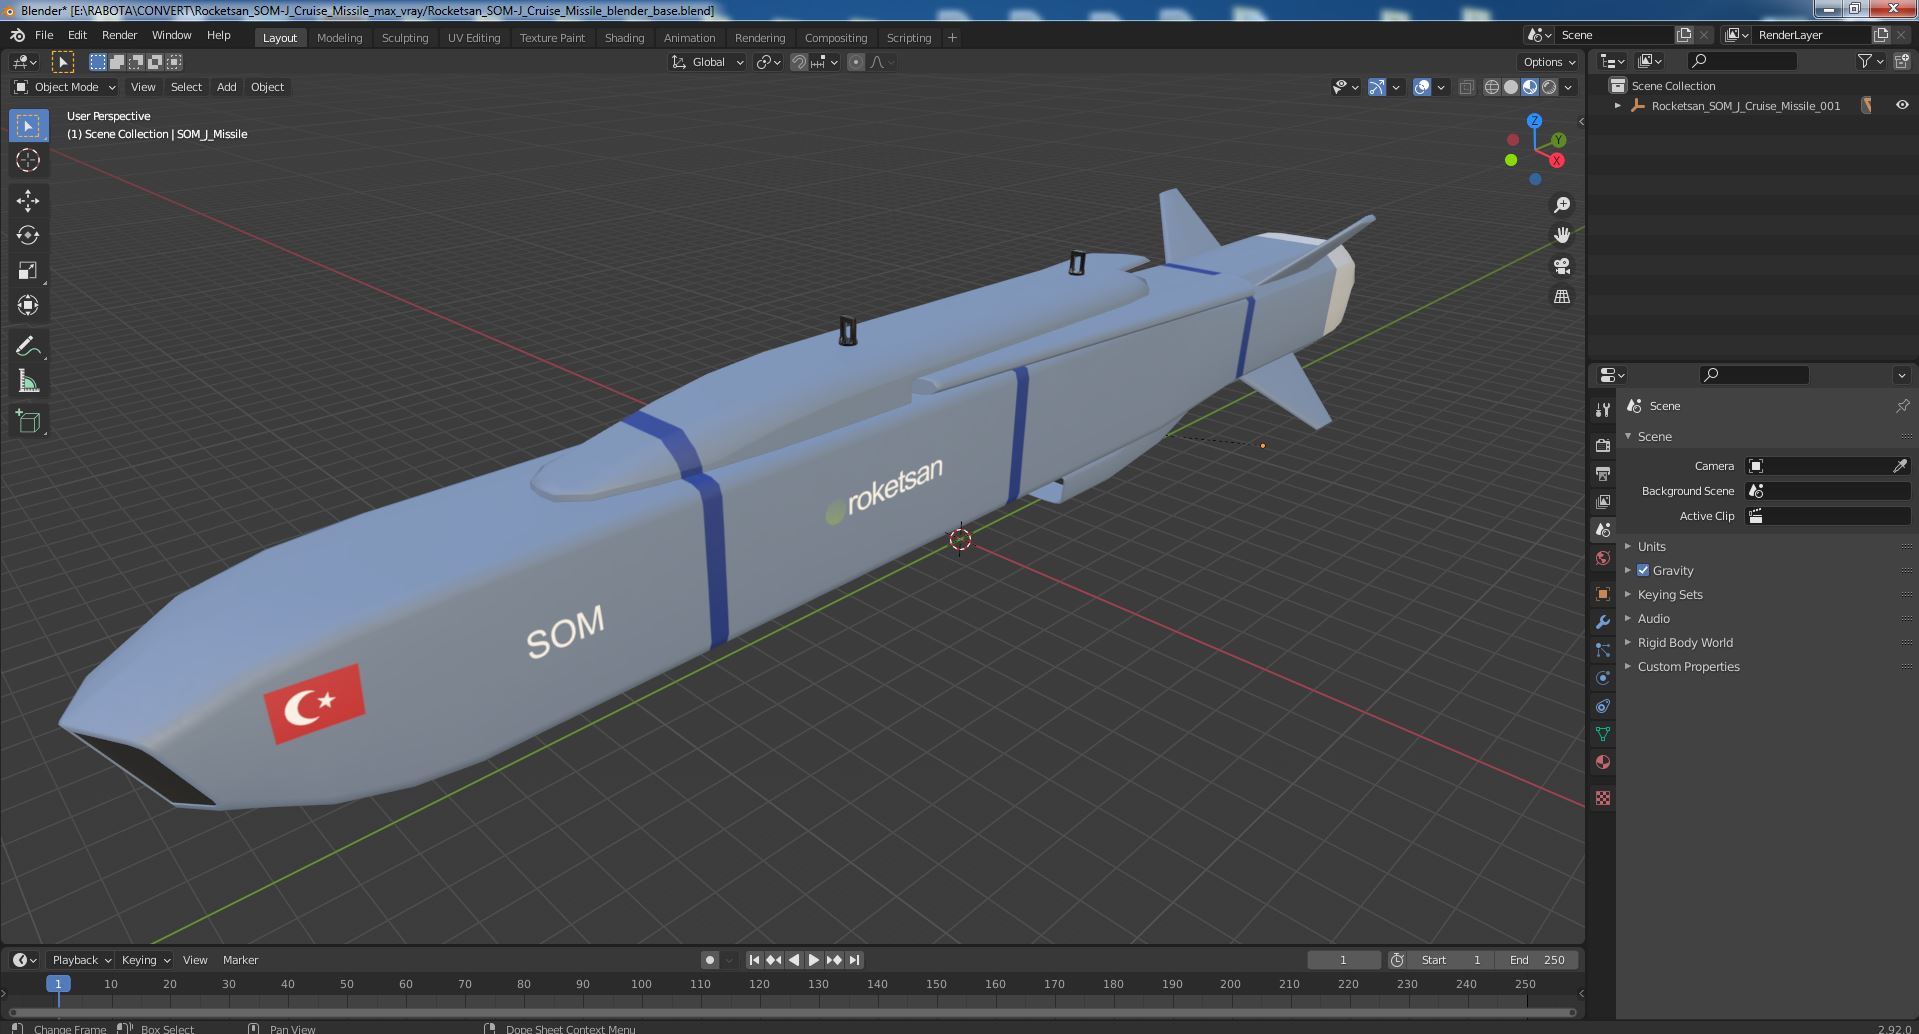The width and height of the screenshot is (1919, 1034).
Task: Switch to wireframe shading mode
Action: [1492, 87]
